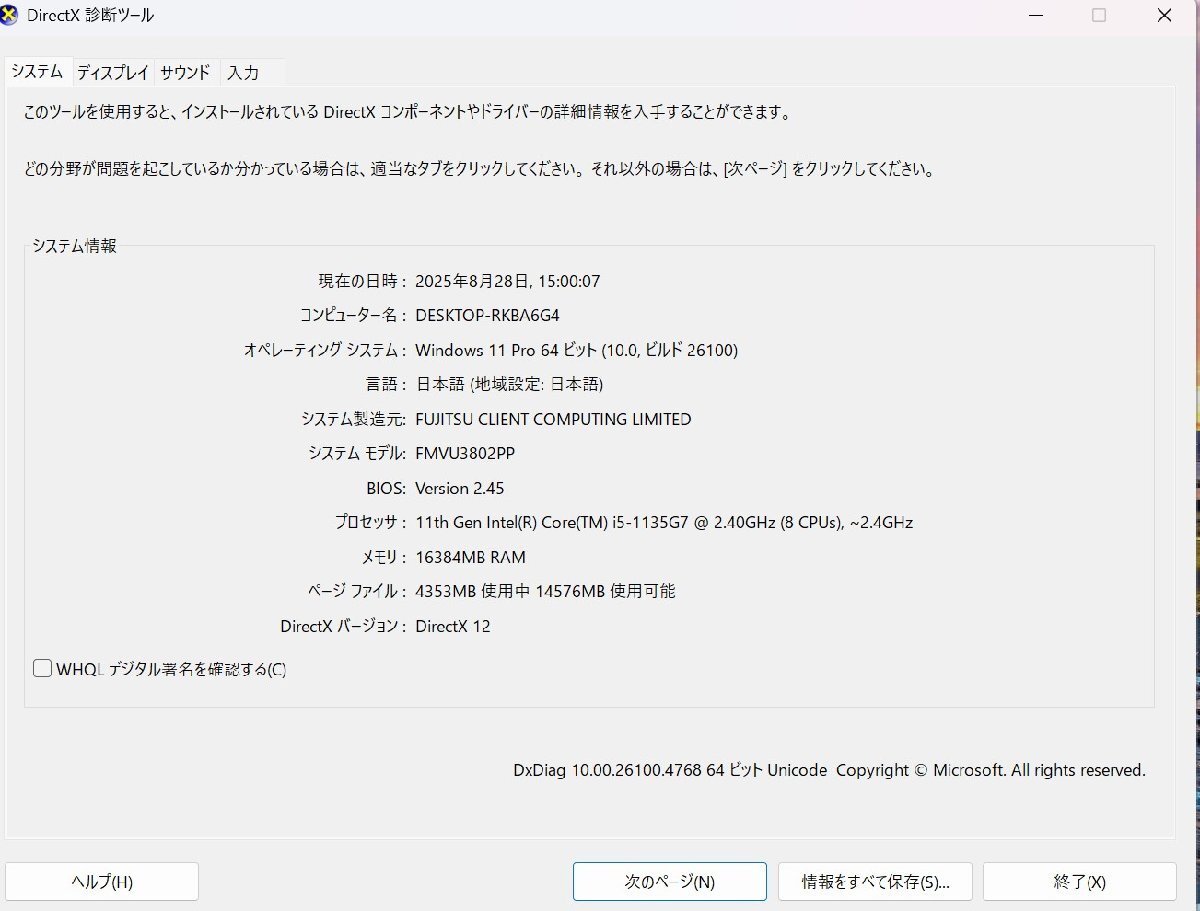
Task: Click the BIOS Version 2.45 text
Action: [x=460, y=488]
